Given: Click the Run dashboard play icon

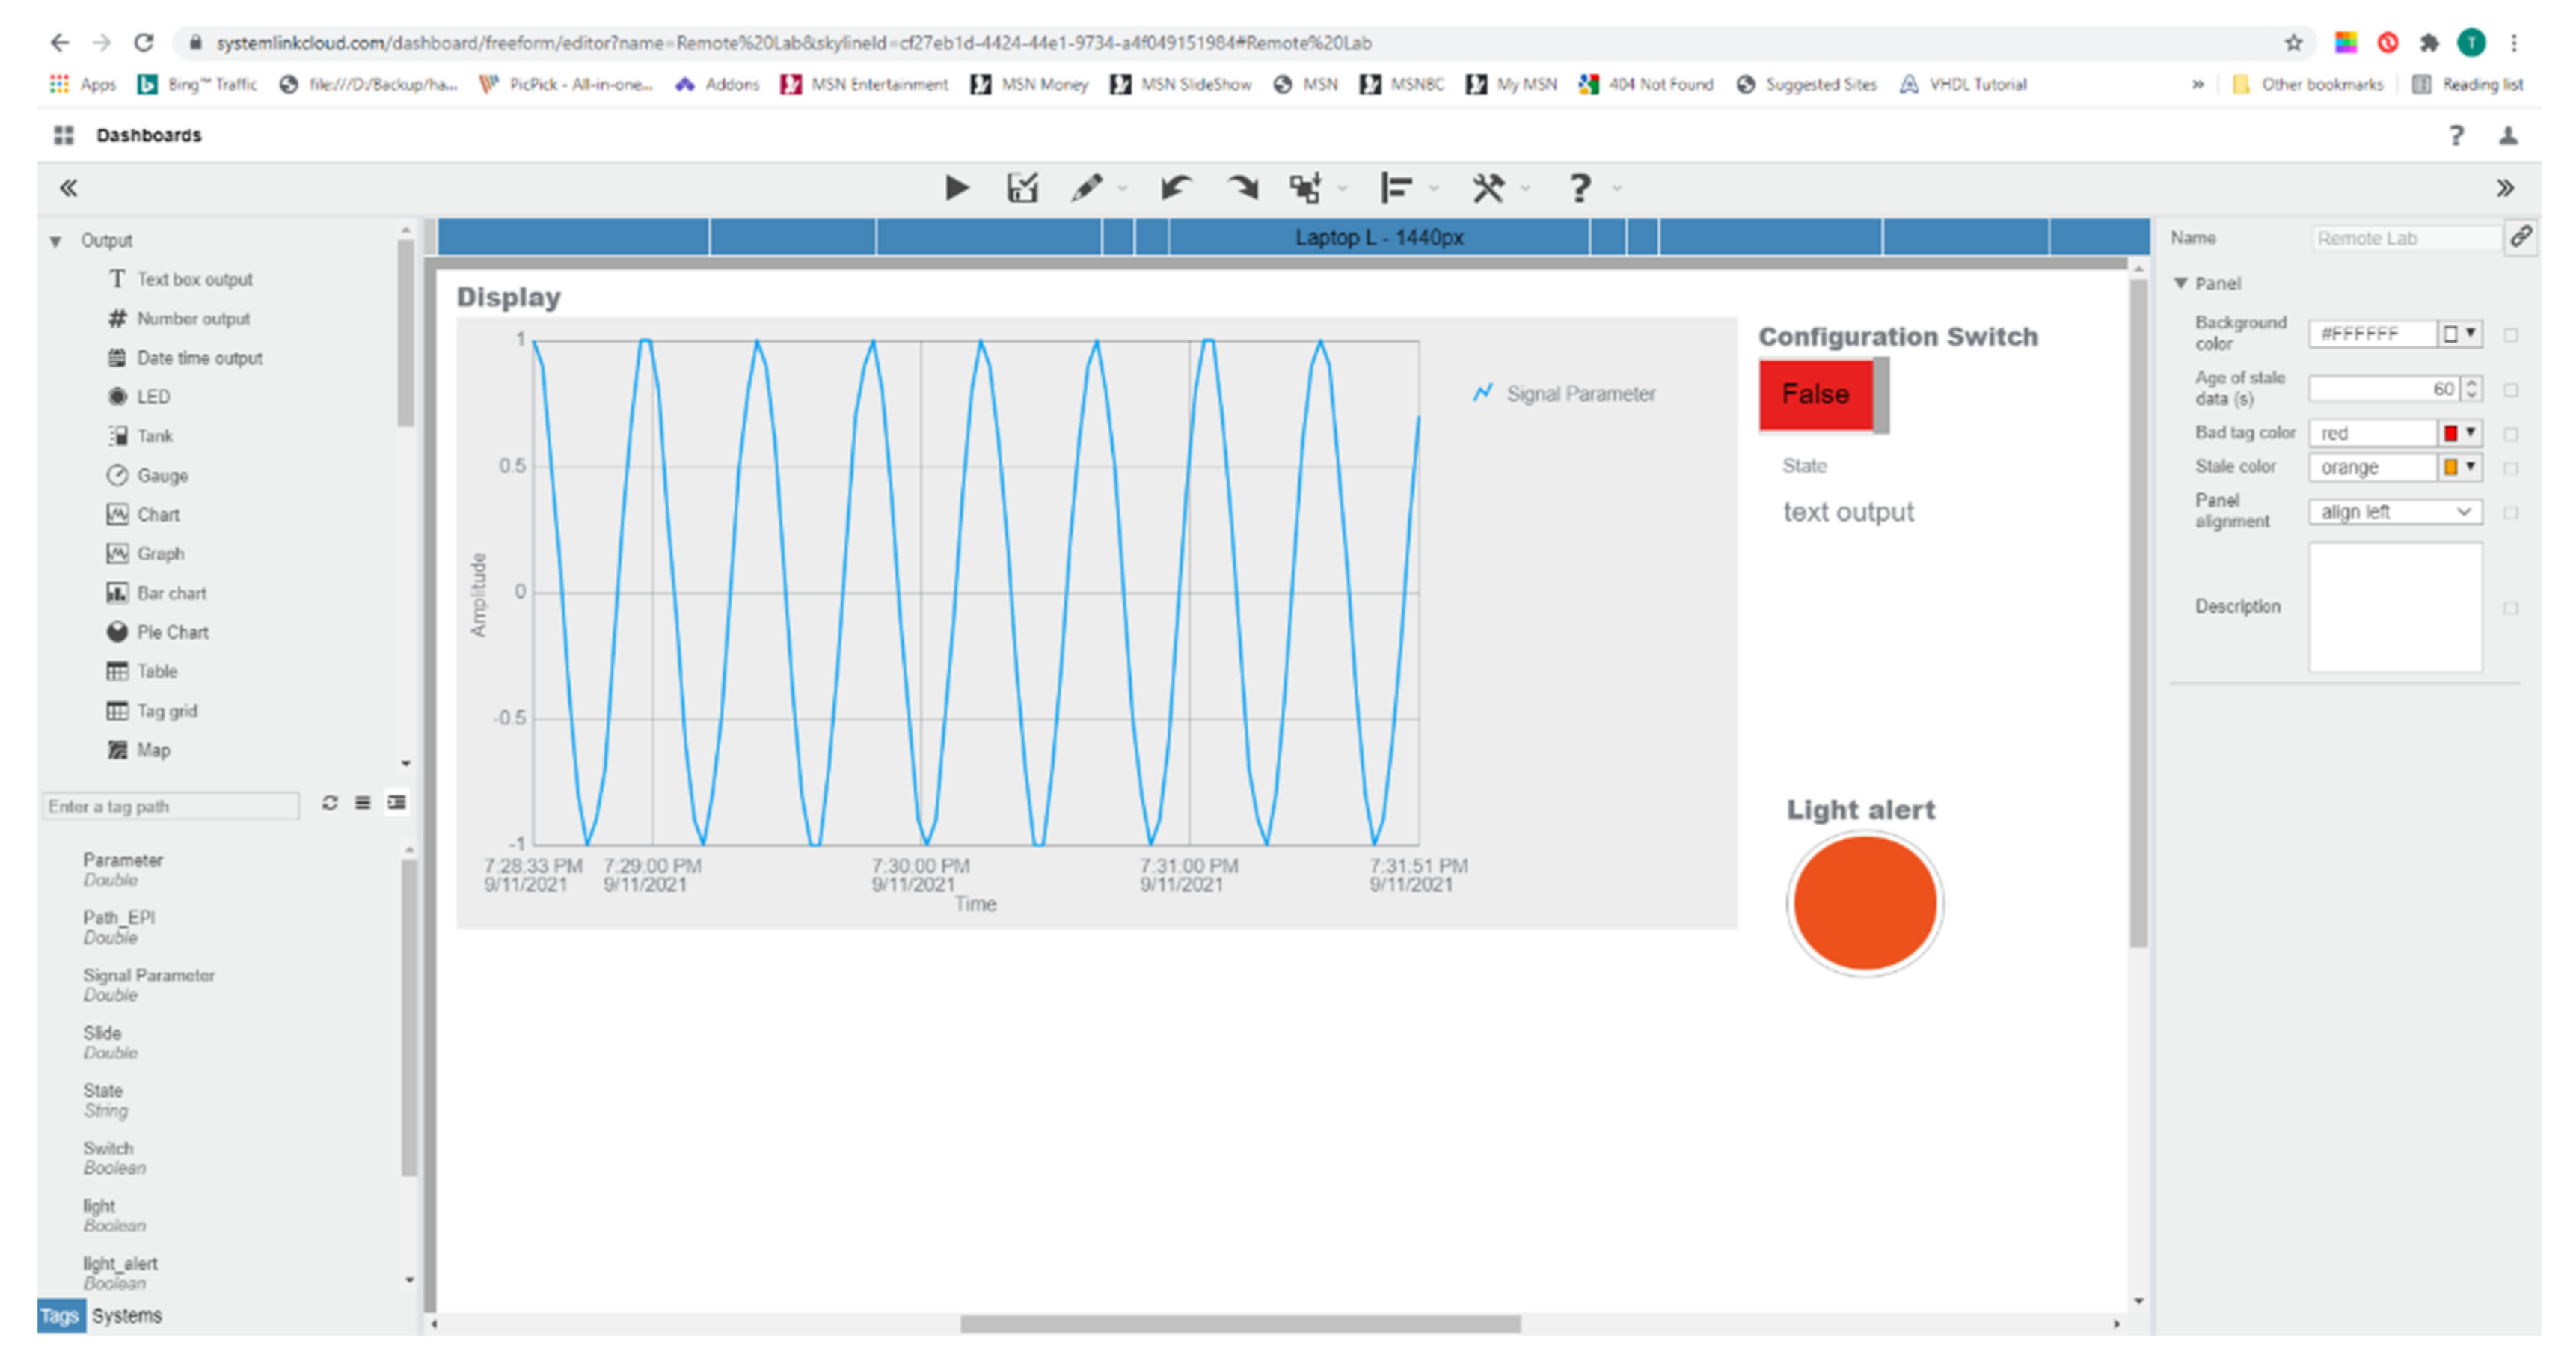Looking at the screenshot, I should pyautogui.click(x=956, y=187).
